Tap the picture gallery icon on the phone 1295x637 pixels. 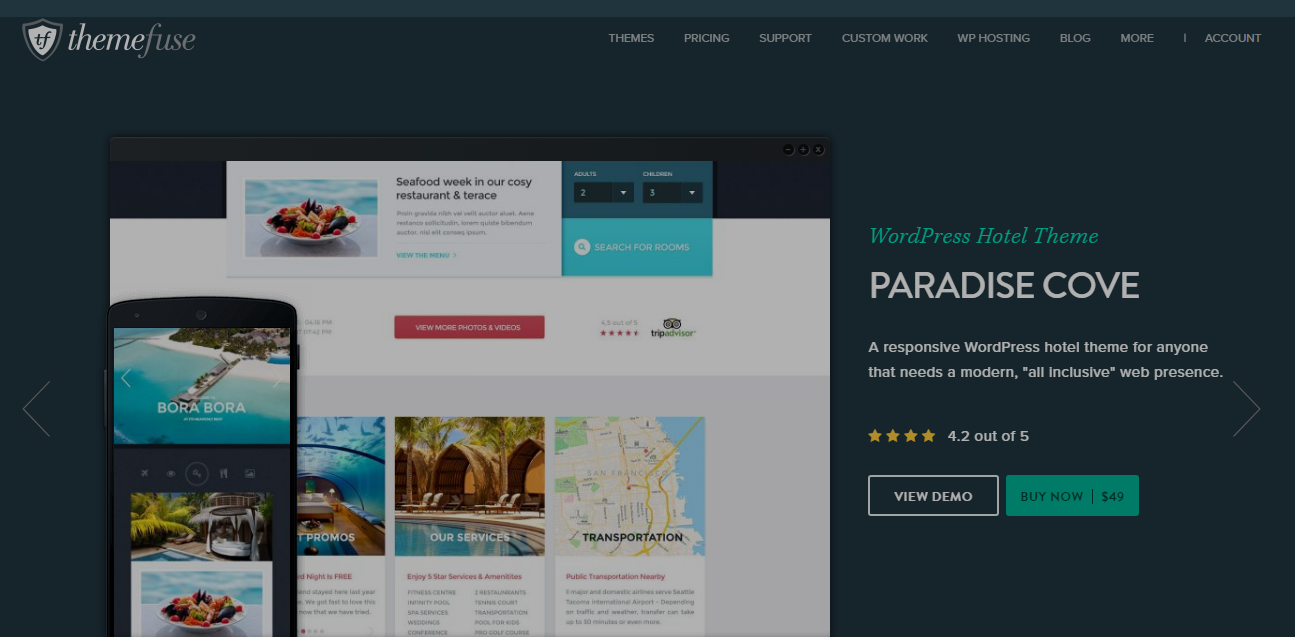pos(250,473)
